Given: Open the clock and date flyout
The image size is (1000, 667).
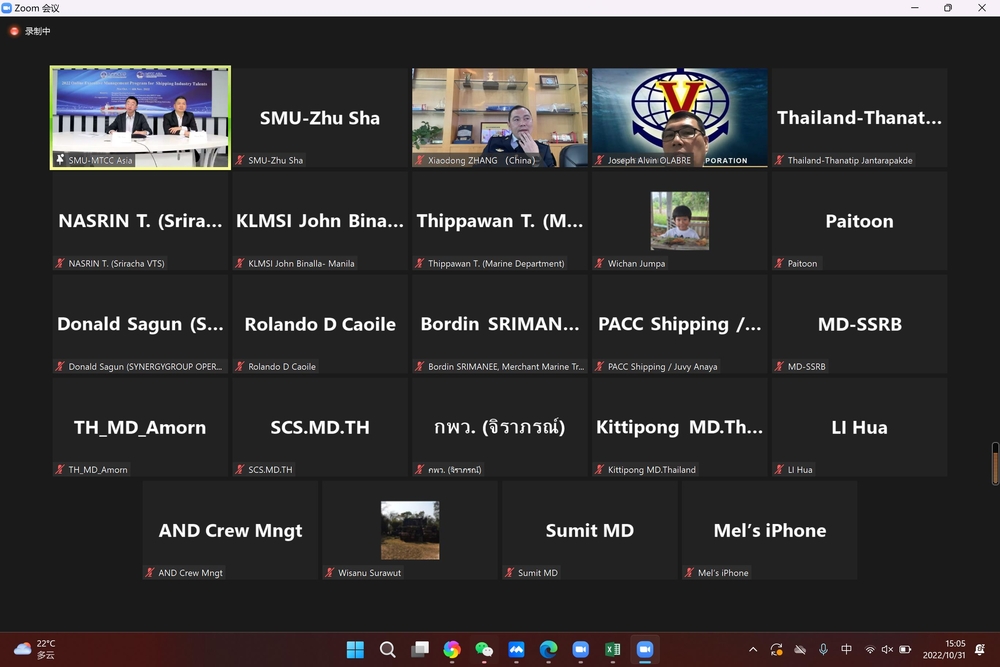Looking at the screenshot, I should tap(955, 650).
